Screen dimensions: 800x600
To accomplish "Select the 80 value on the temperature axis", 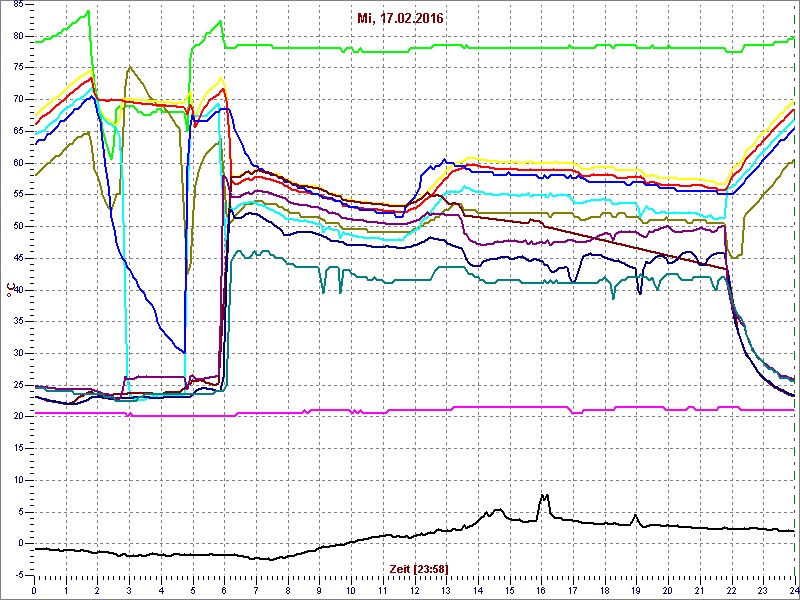I will pyautogui.click(x=17, y=36).
